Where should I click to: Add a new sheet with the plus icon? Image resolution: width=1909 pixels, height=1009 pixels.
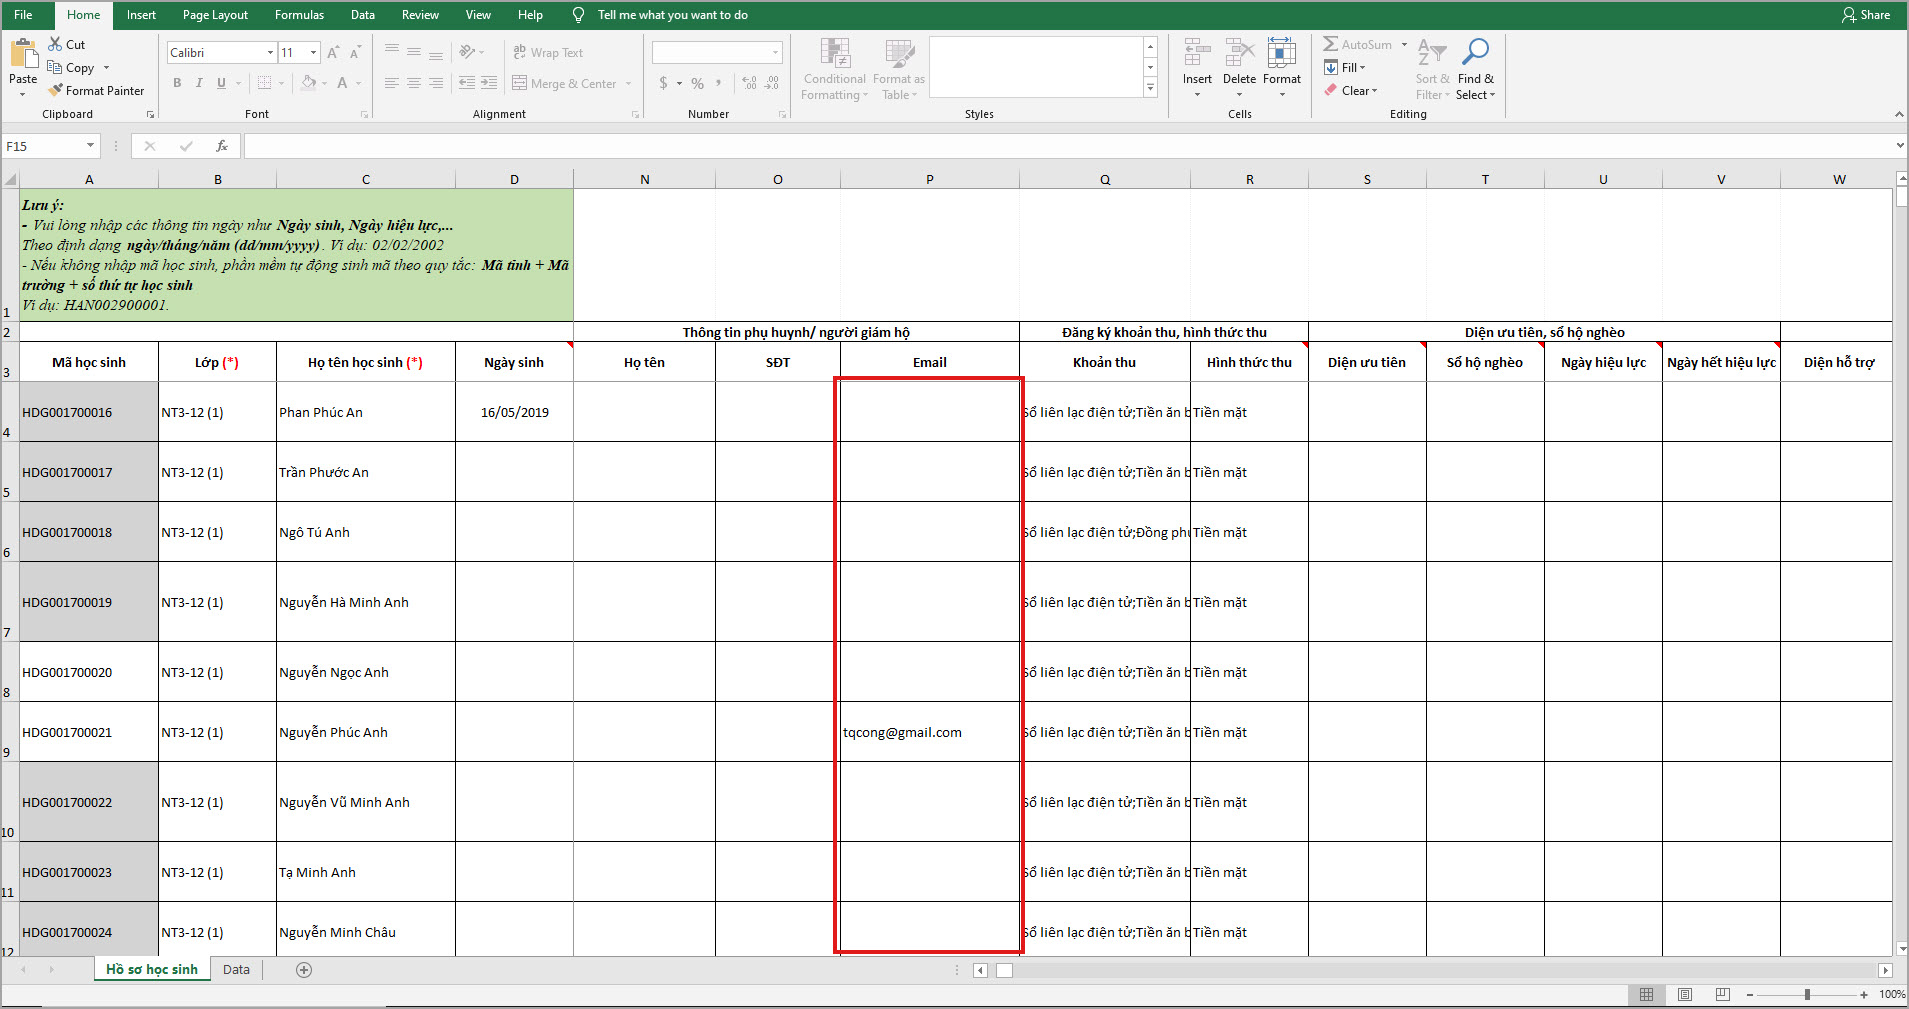(x=304, y=969)
